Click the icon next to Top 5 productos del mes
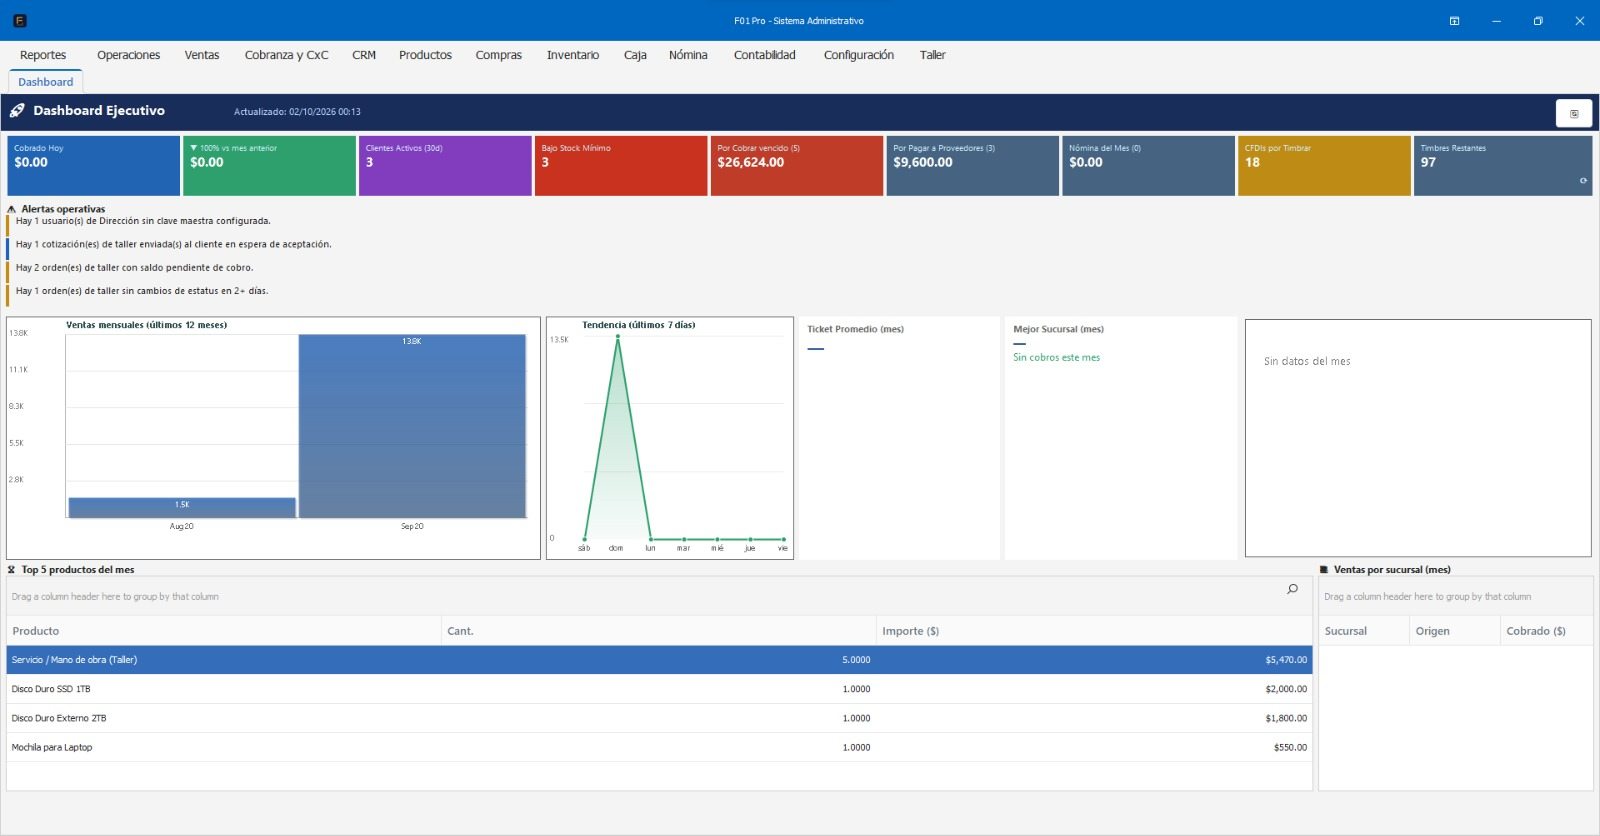 pos(12,570)
